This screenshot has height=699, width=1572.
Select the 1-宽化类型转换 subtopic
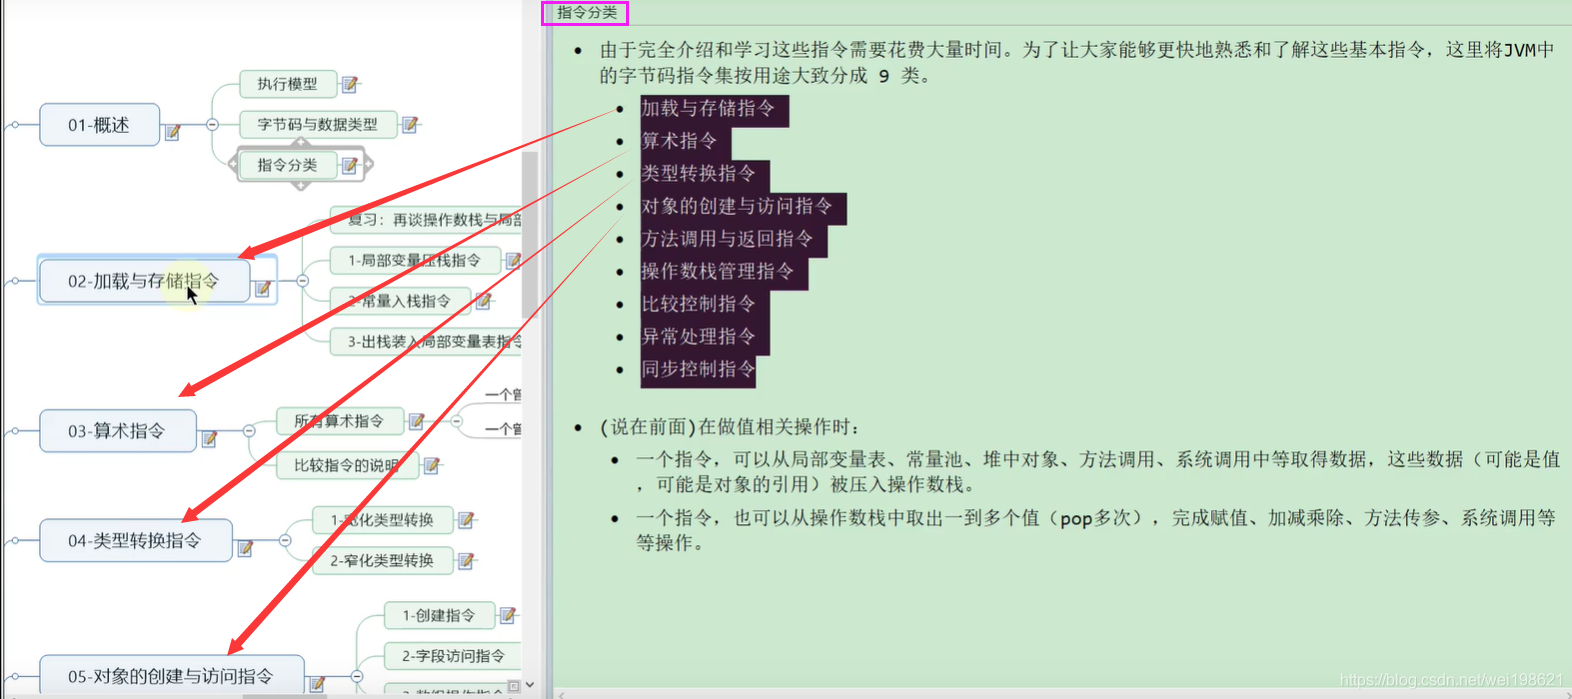pos(382,520)
